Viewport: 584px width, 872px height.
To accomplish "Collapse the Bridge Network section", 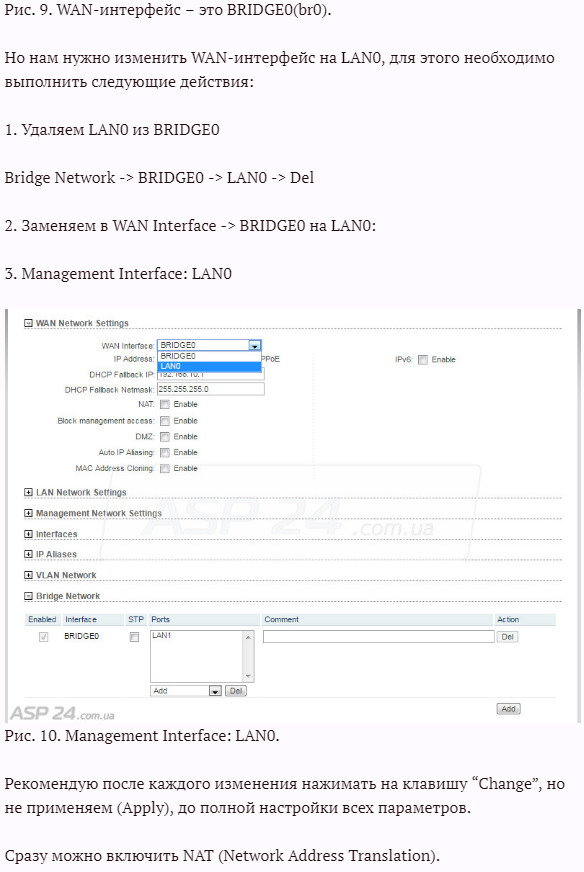I will click(x=28, y=596).
